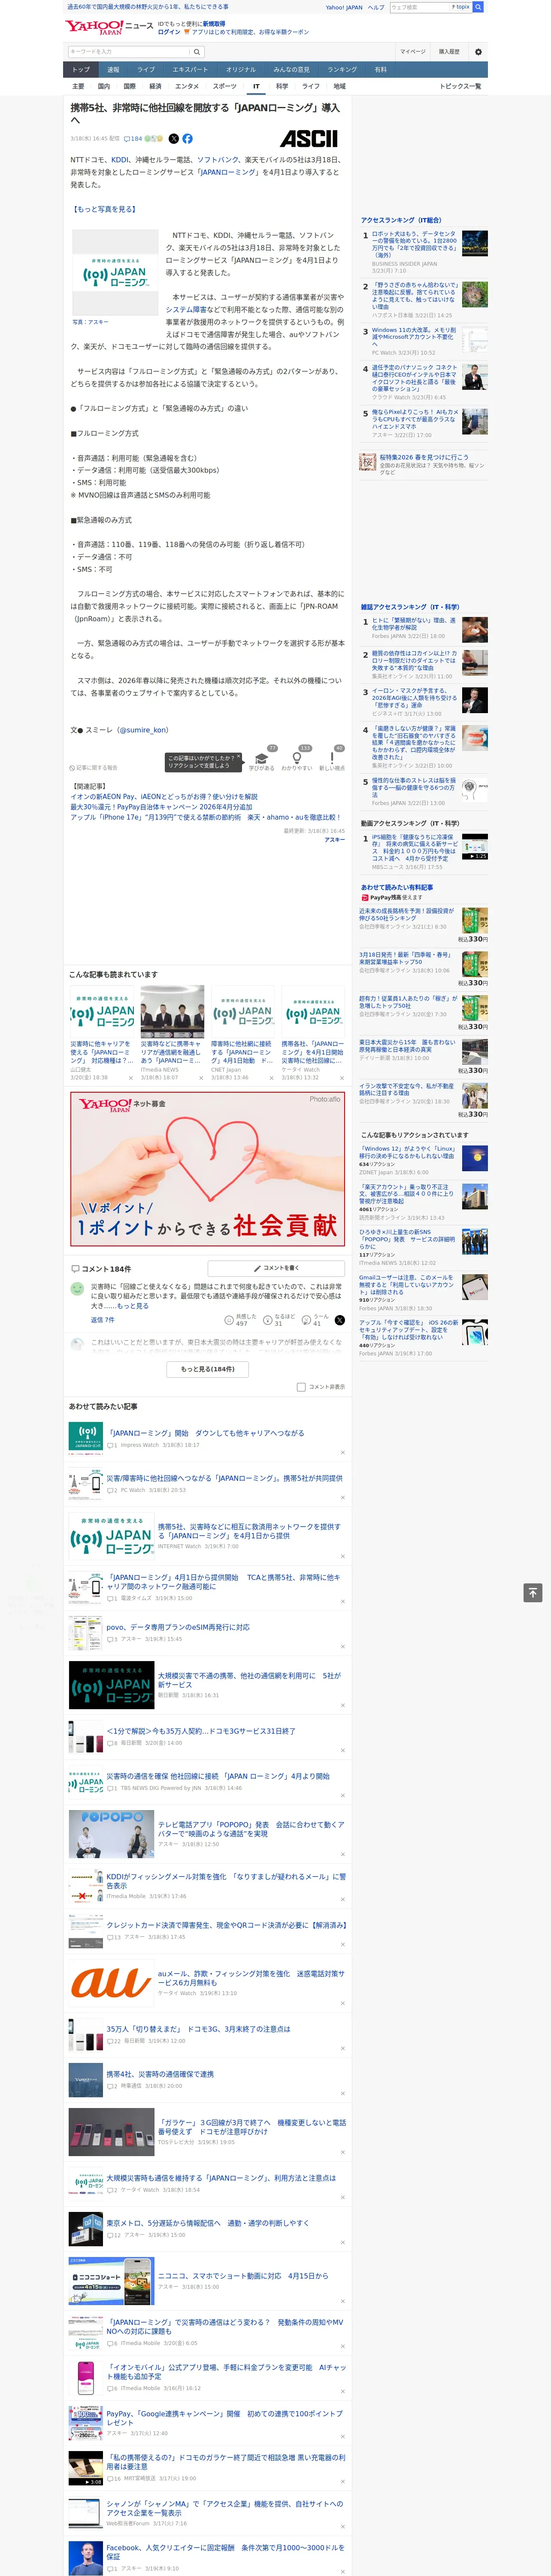Click the reaction emoji icons next to comment count

(154, 139)
